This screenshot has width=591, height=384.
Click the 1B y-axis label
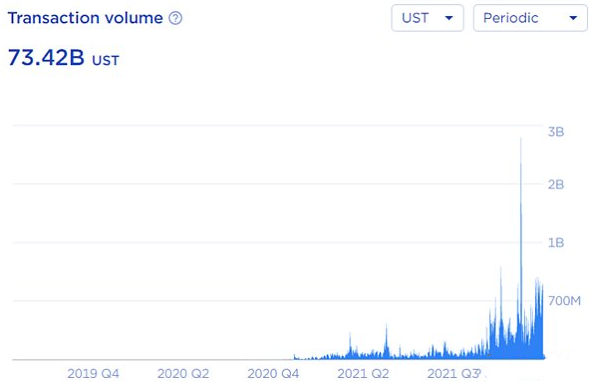pos(556,243)
